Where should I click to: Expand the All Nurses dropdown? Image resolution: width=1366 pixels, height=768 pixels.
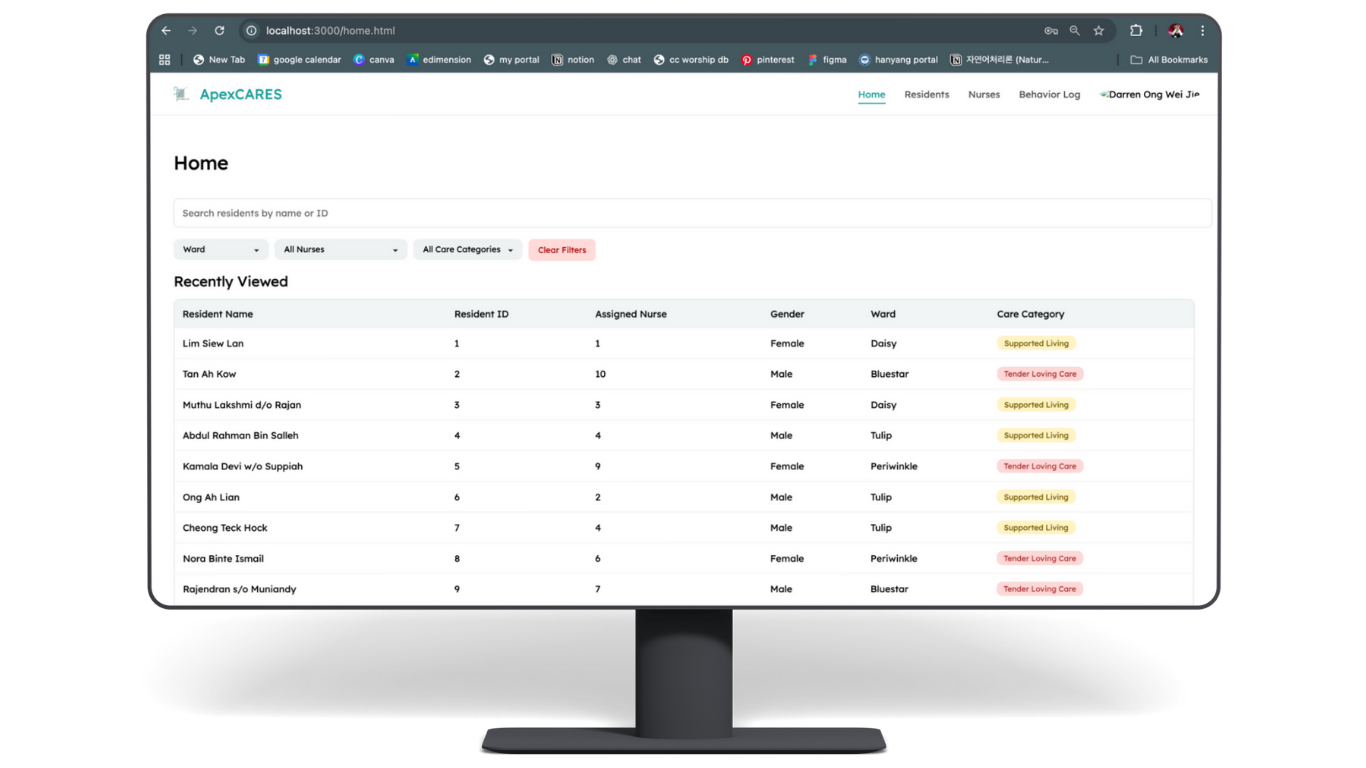point(340,250)
